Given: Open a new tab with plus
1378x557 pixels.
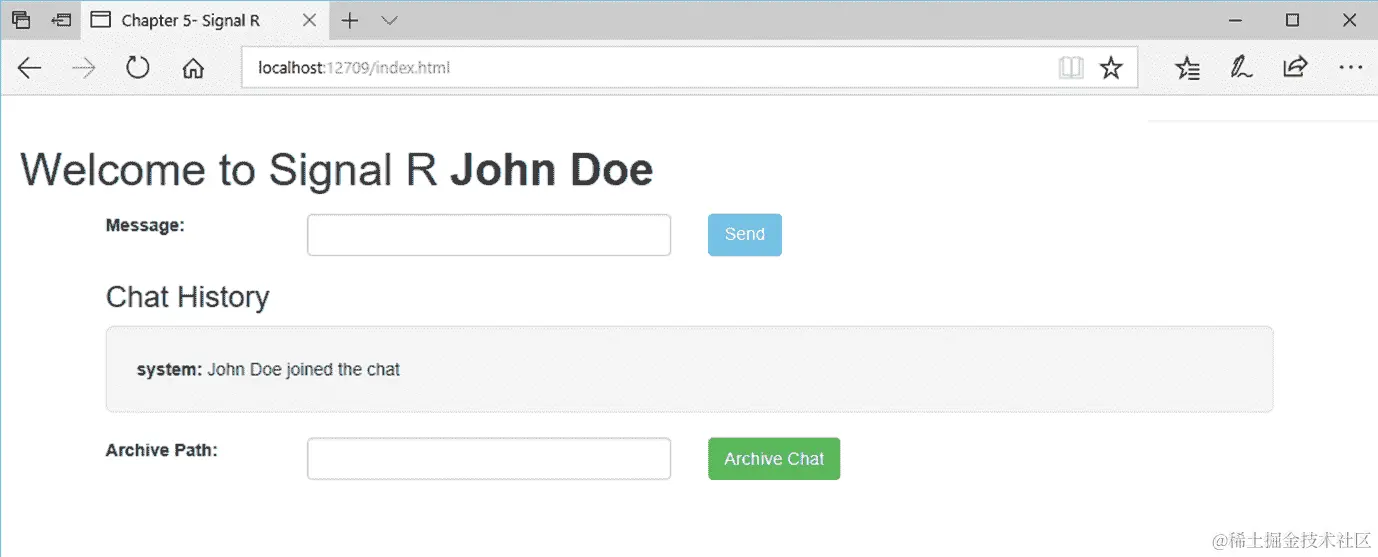Looking at the screenshot, I should 350,20.
